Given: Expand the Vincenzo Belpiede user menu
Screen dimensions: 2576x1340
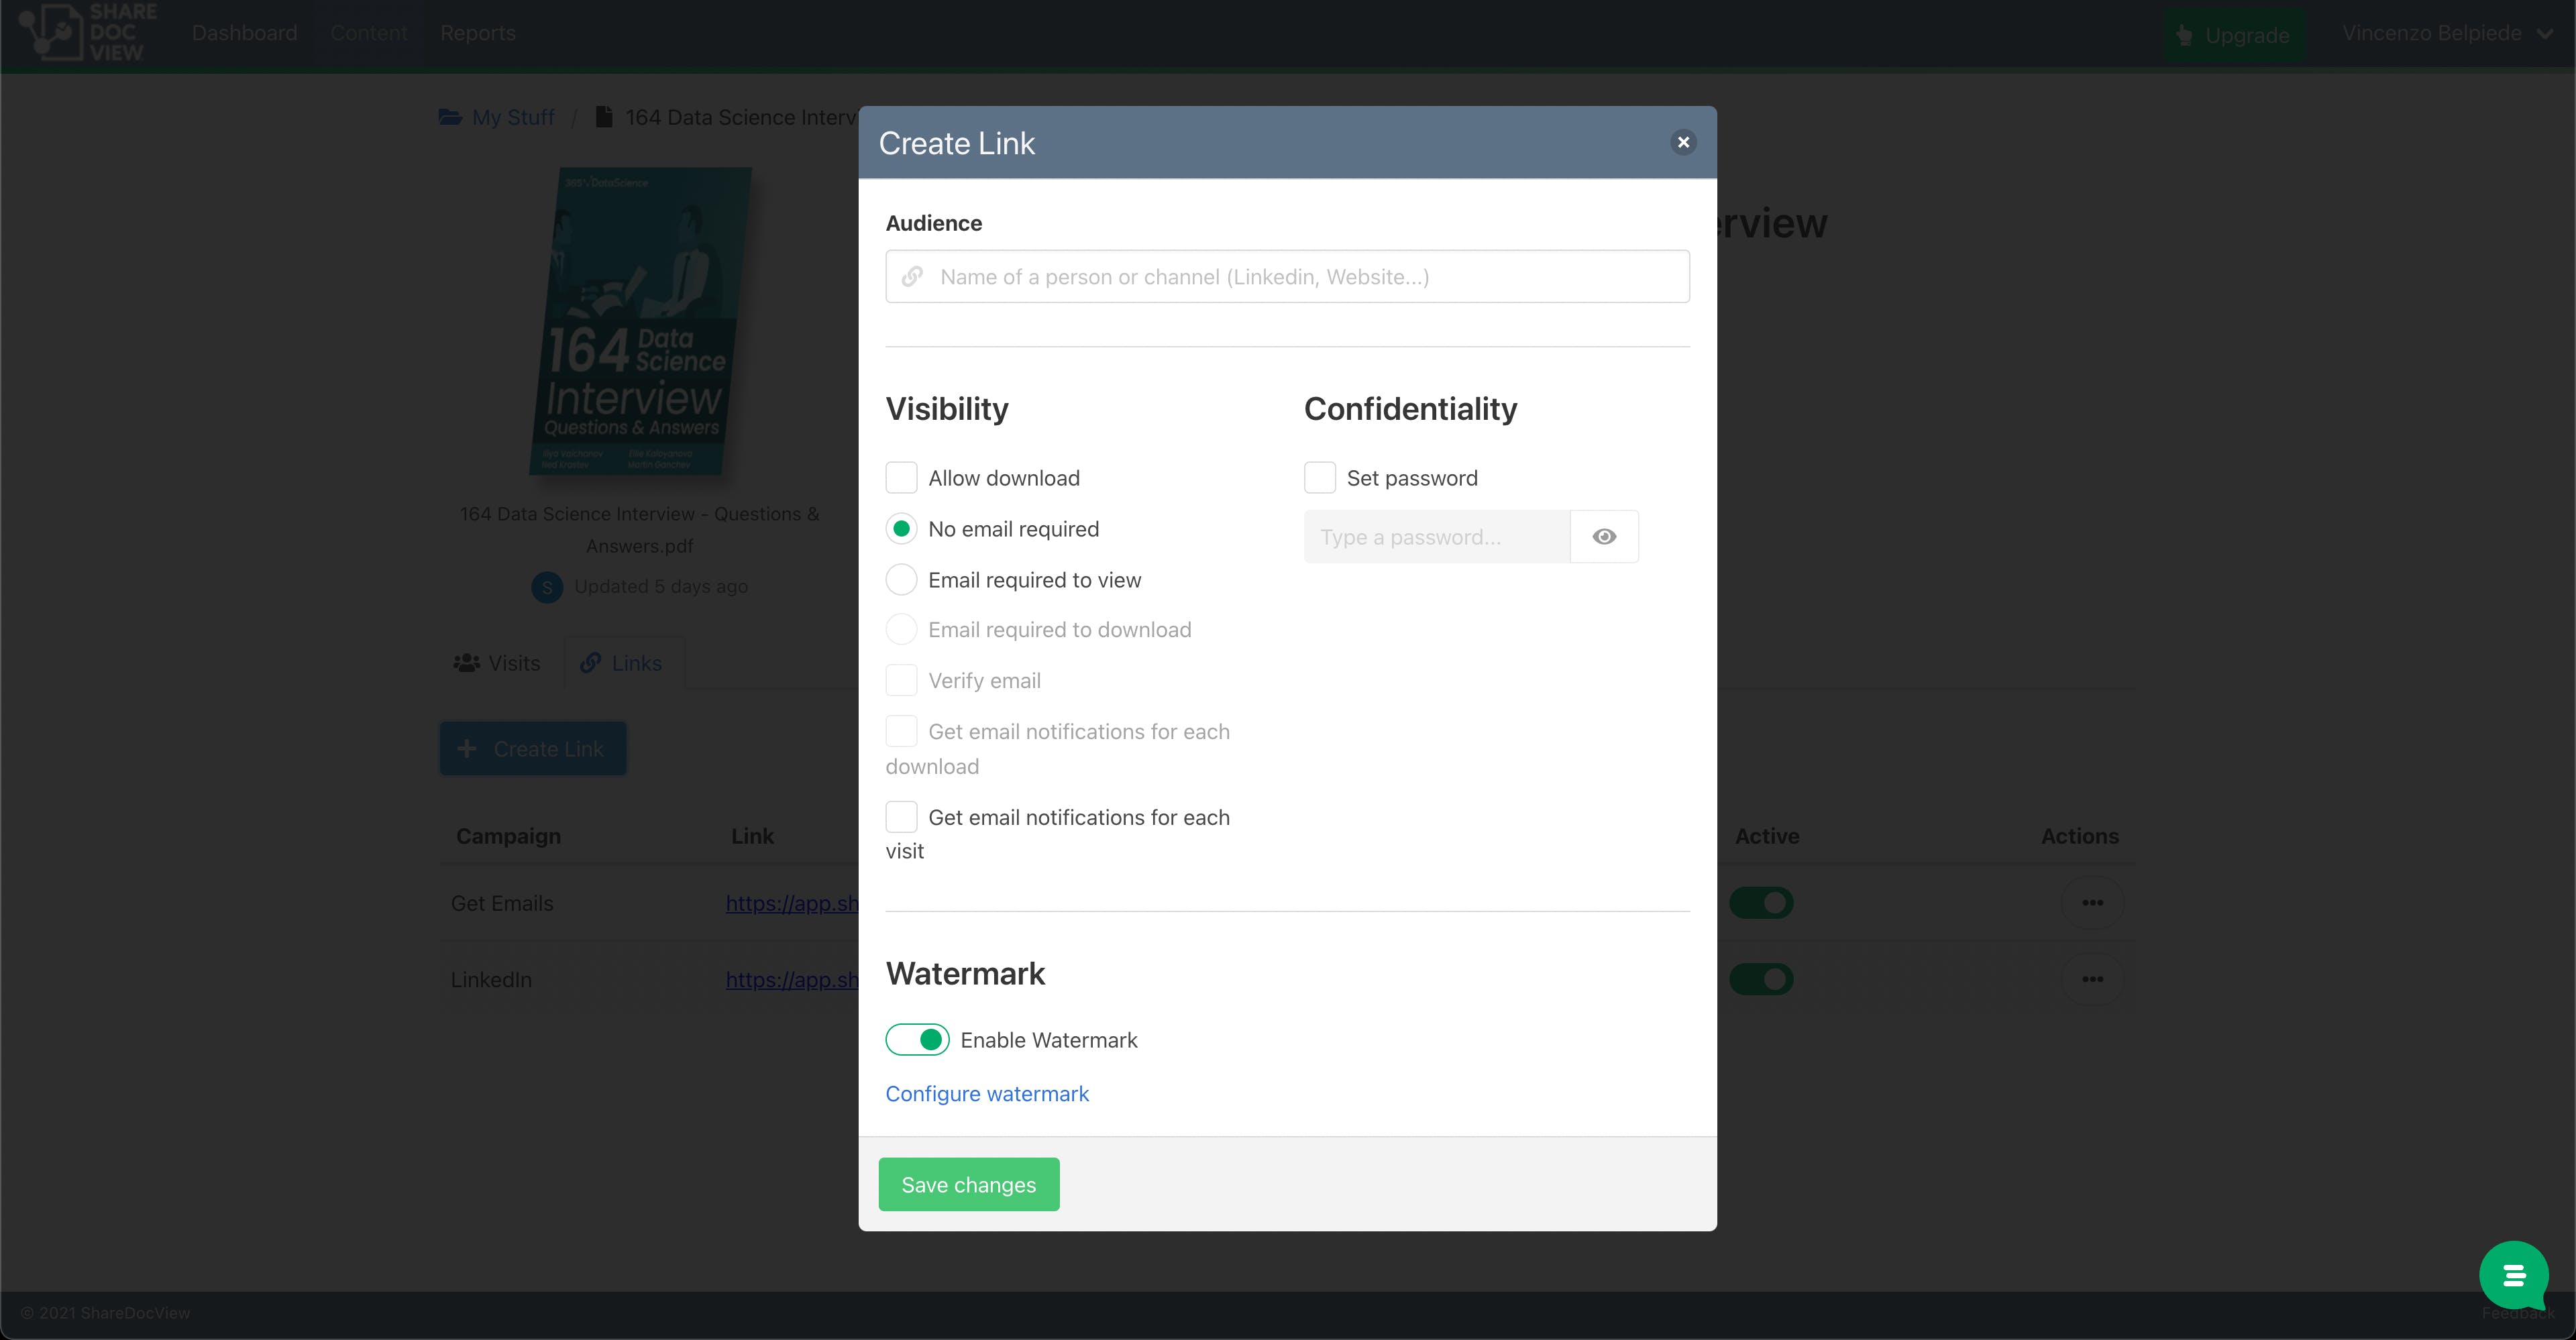Looking at the screenshot, I should coord(2446,33).
